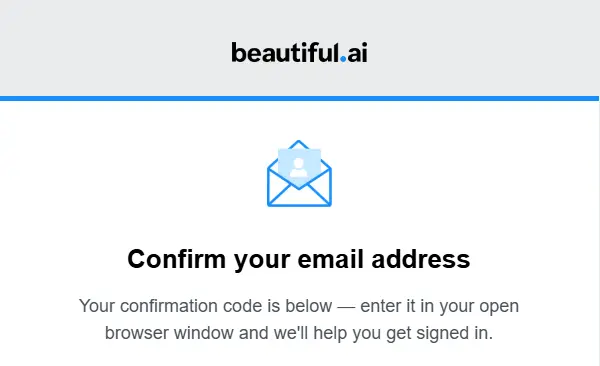Click the person avatar inside the envelope

pos(298,168)
